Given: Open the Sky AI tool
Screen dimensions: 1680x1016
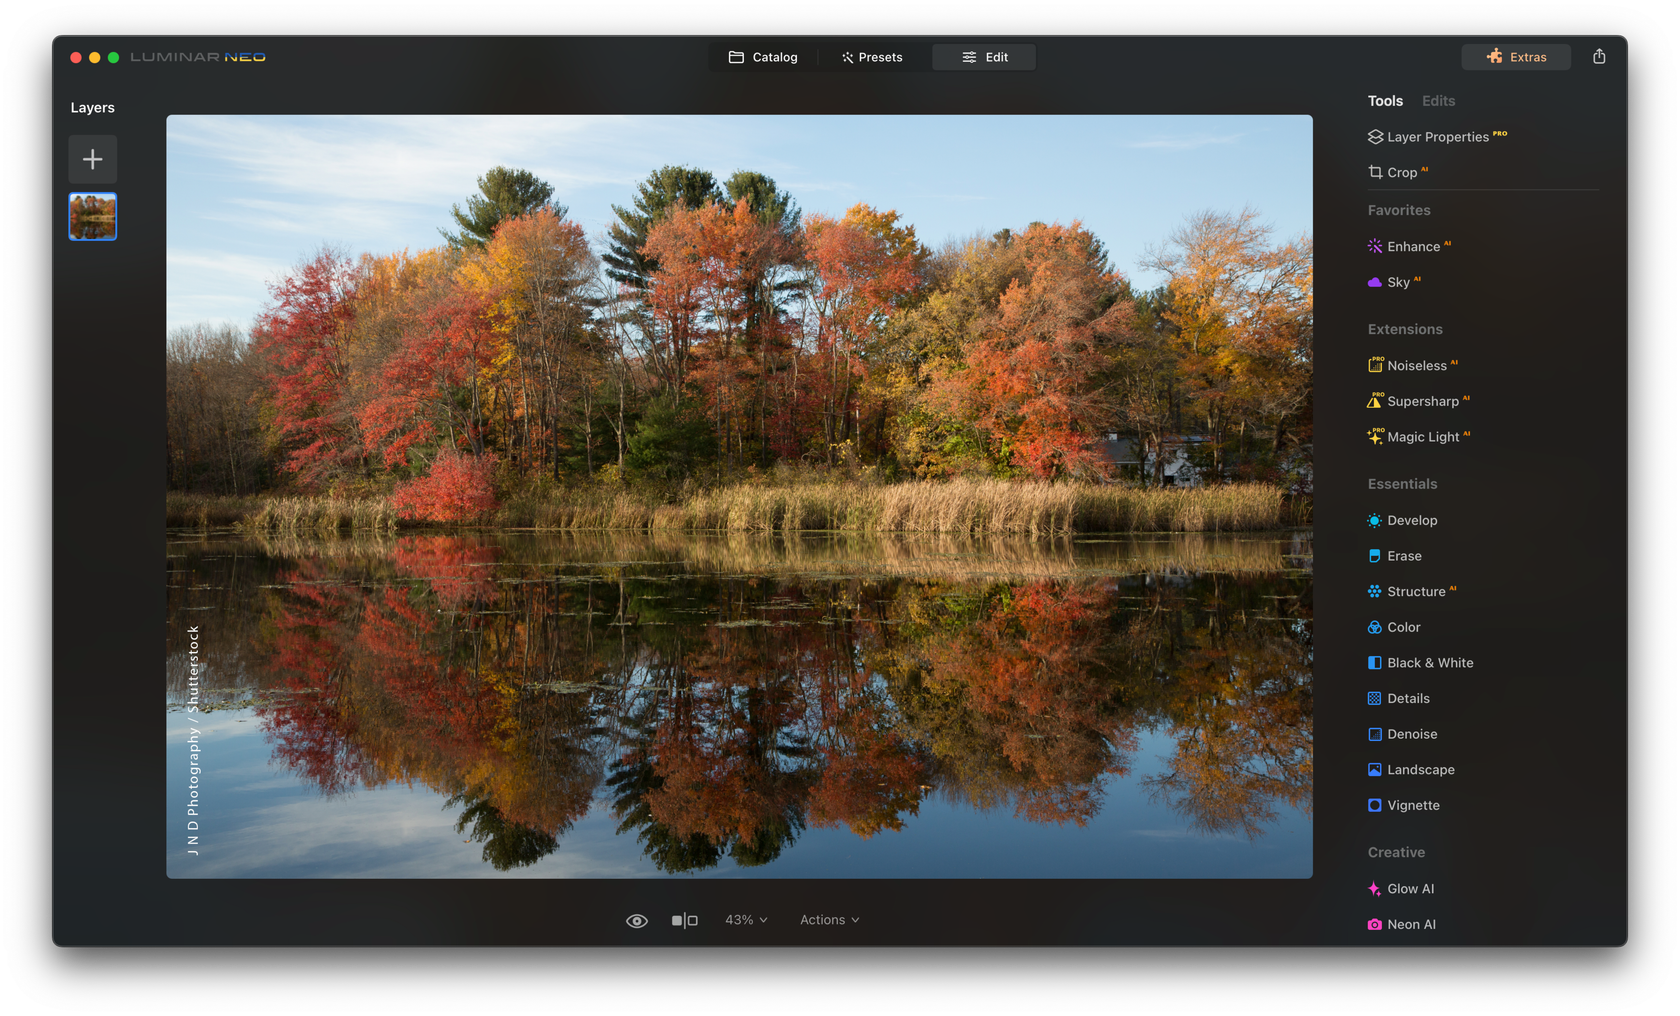Looking at the screenshot, I should click(x=1400, y=282).
